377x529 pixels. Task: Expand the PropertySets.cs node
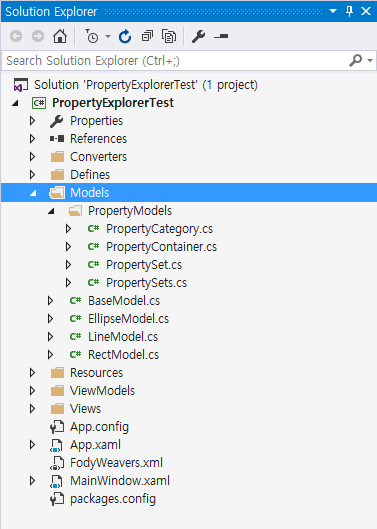click(x=68, y=283)
